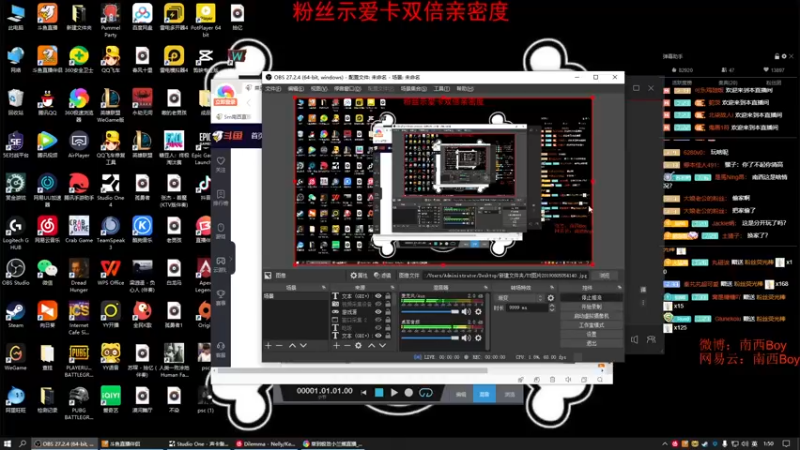The image size is (800, 450).
Task: Open WPS Office desktop shortcut
Action: pyautogui.click(x=111, y=272)
